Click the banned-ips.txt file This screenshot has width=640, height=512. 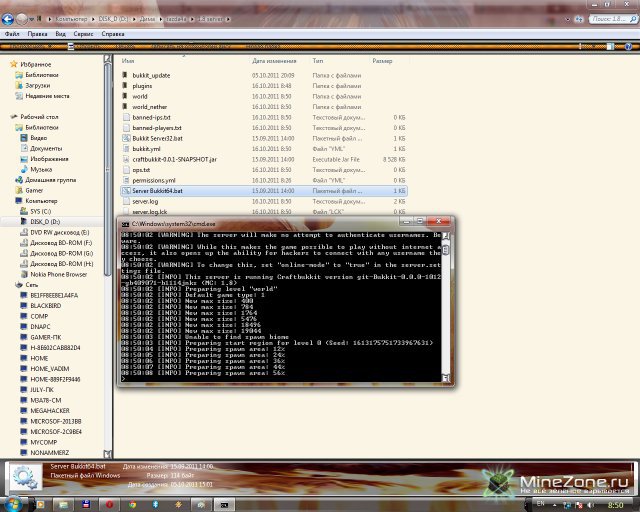(152, 117)
